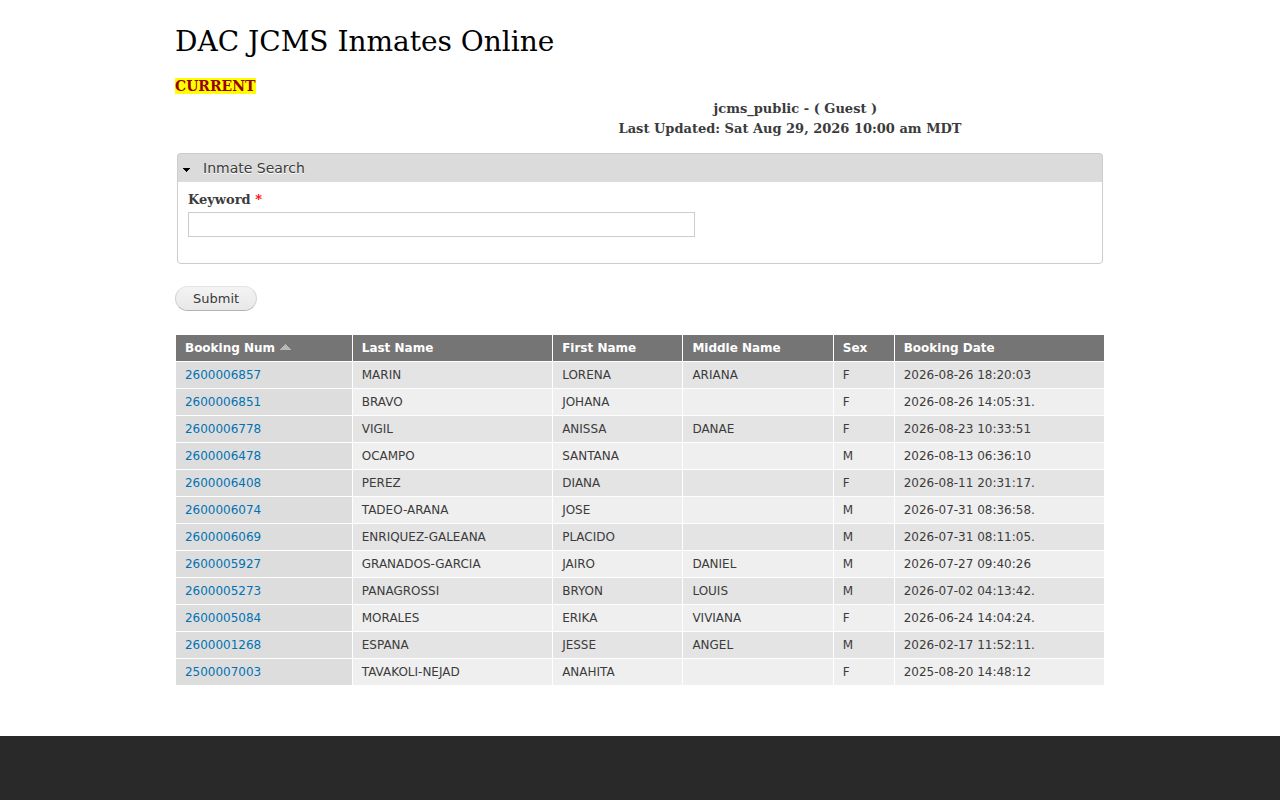The image size is (1280, 800).
Task: Open booking number 2600005927
Action: pyautogui.click(x=223, y=564)
